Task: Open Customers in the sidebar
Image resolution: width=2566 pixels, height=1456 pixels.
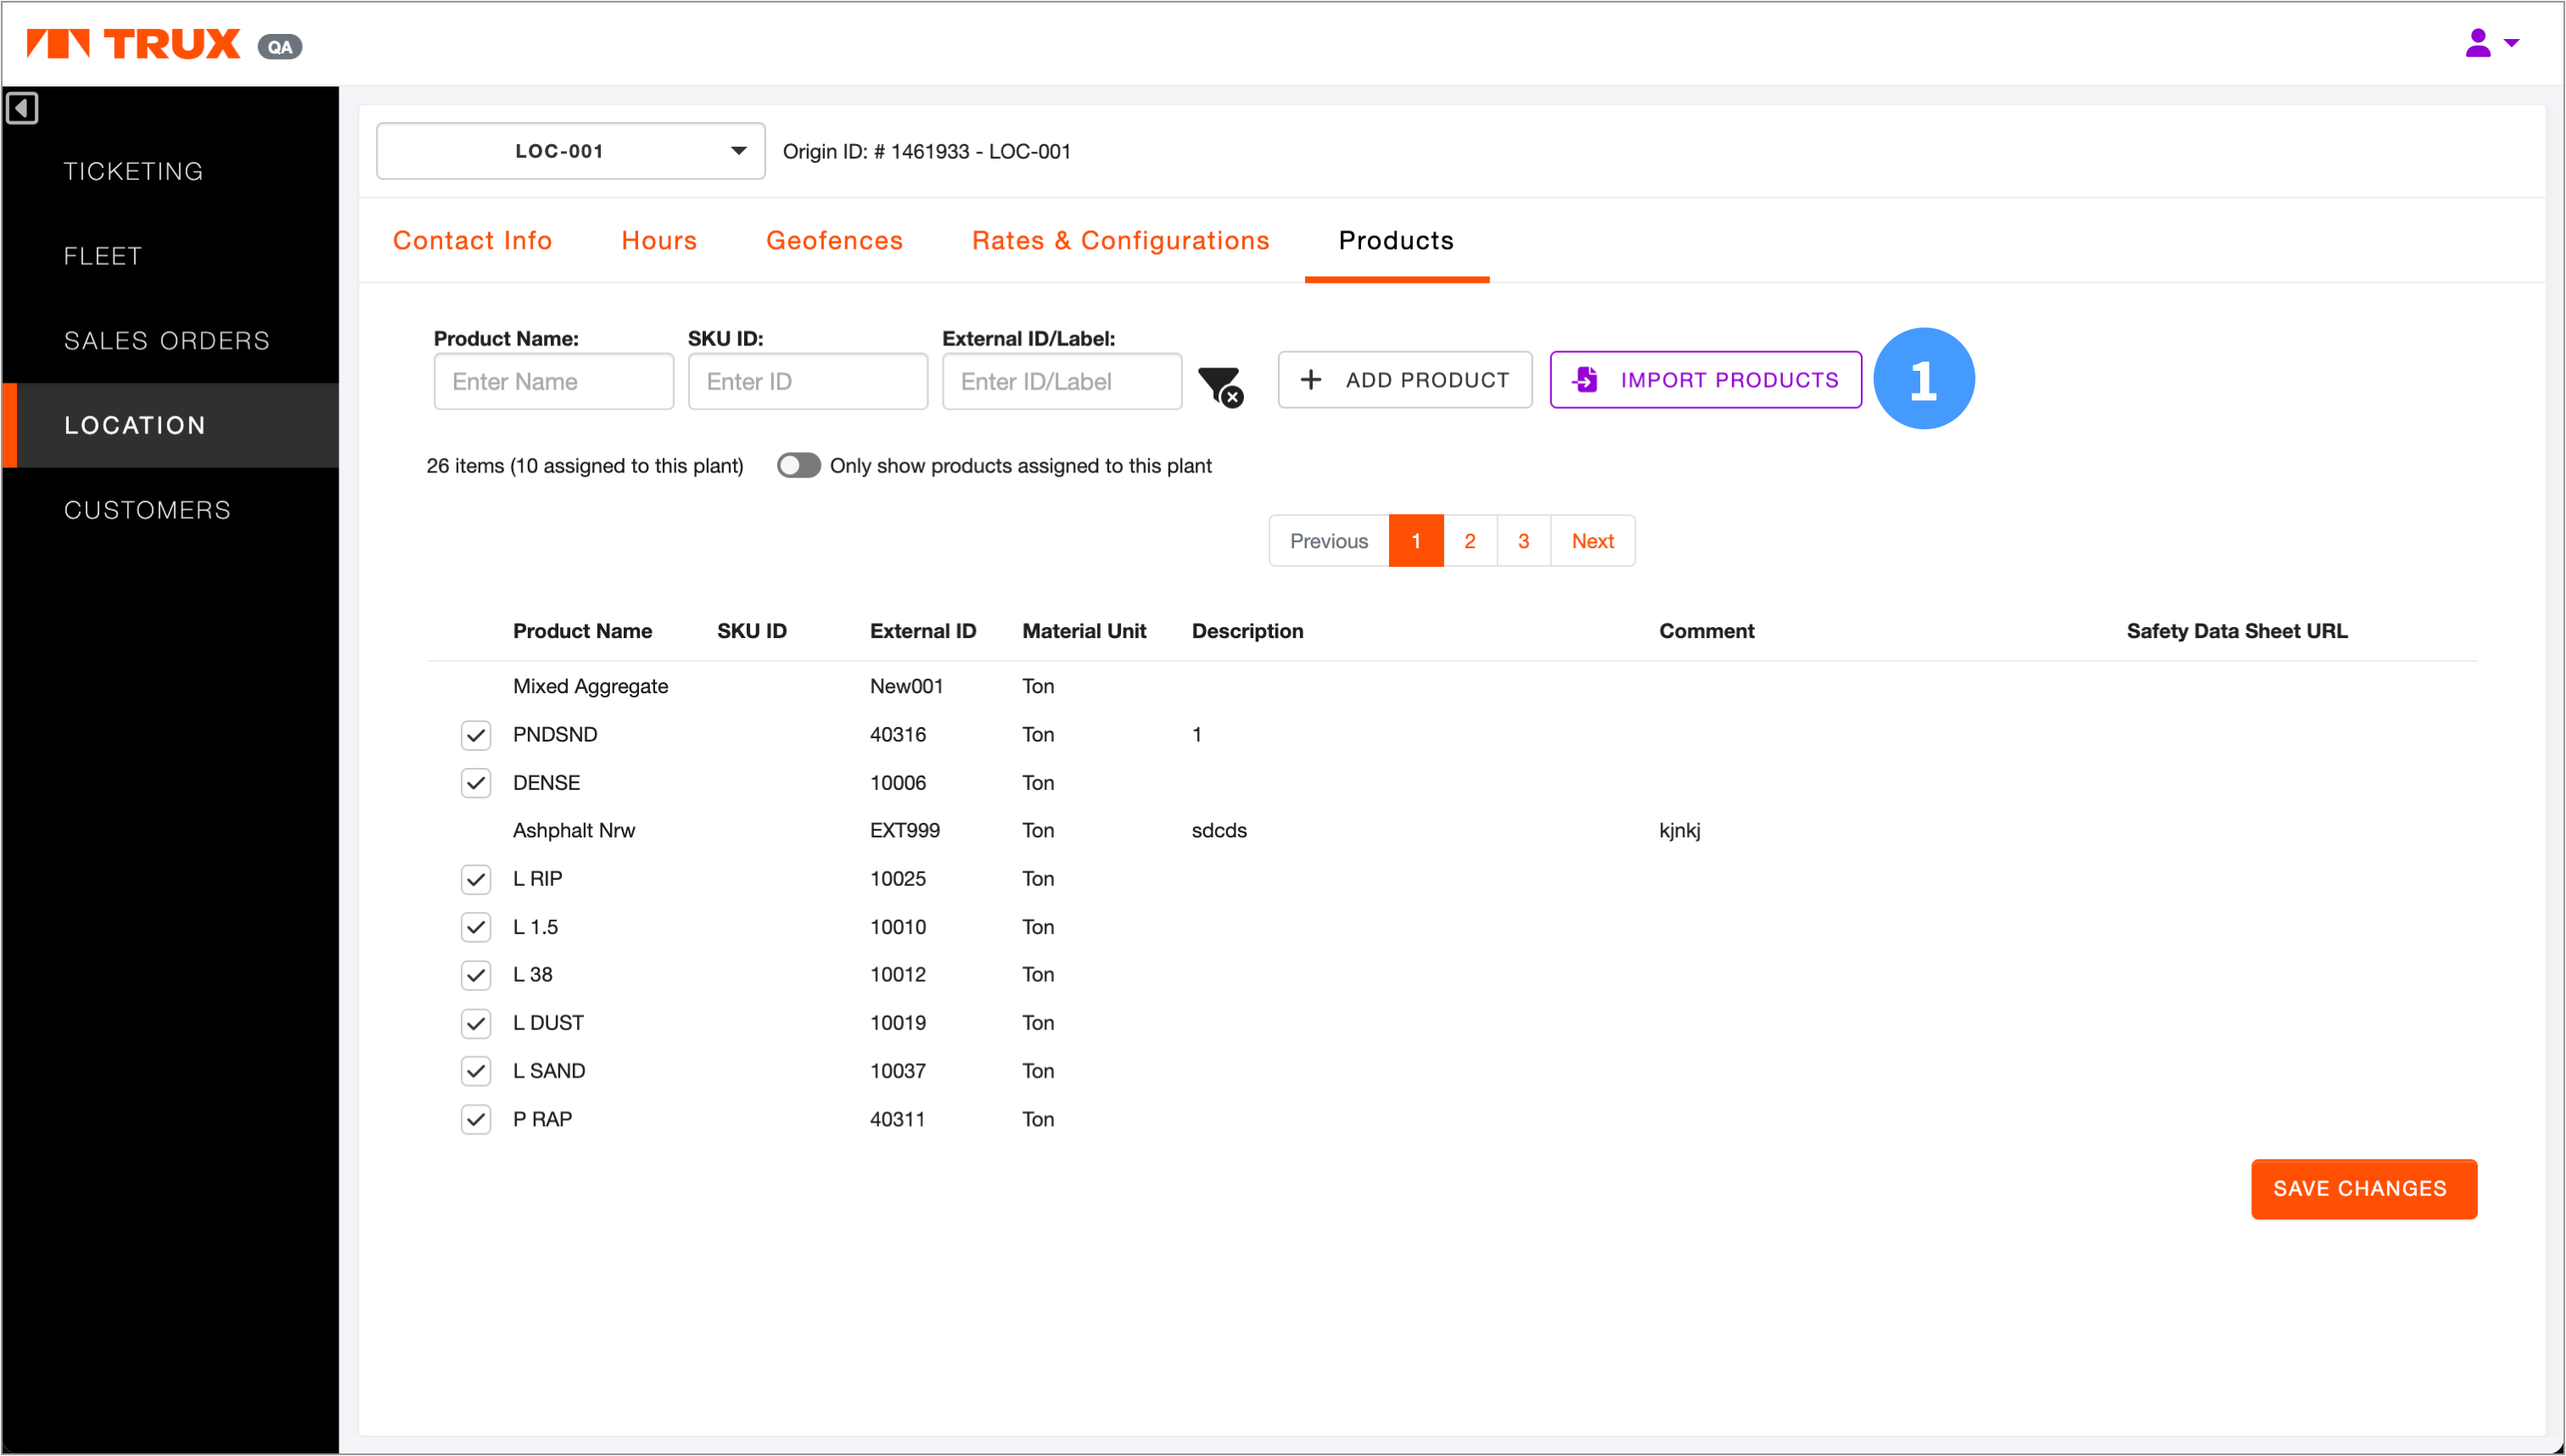Action: pyautogui.click(x=147, y=510)
